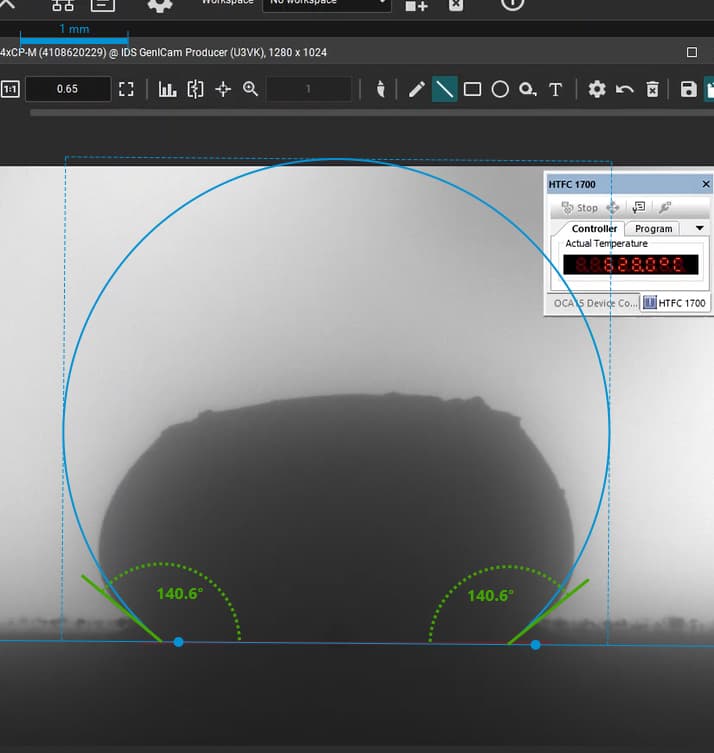Select the crosshair target tool
The width and height of the screenshot is (714, 753).
tap(223, 89)
